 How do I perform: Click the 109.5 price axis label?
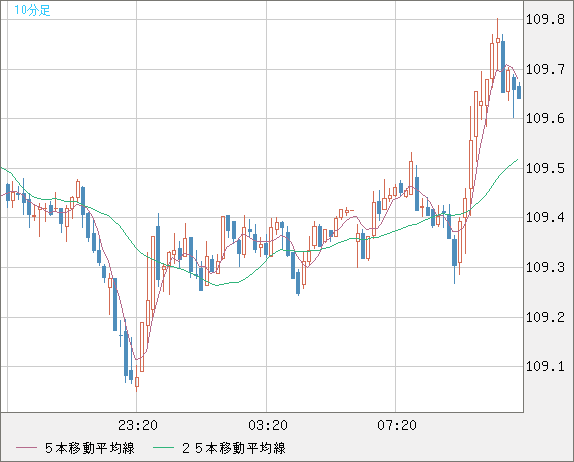click(x=545, y=168)
